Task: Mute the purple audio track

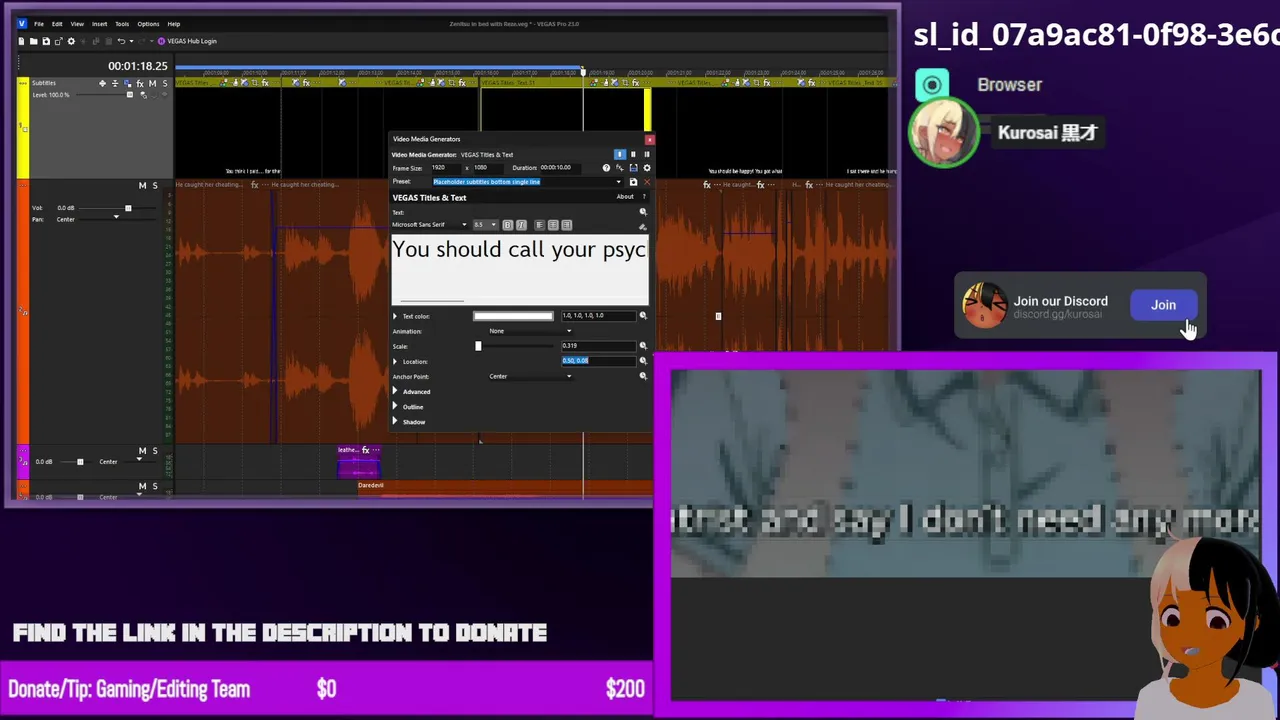Action: pos(142,451)
